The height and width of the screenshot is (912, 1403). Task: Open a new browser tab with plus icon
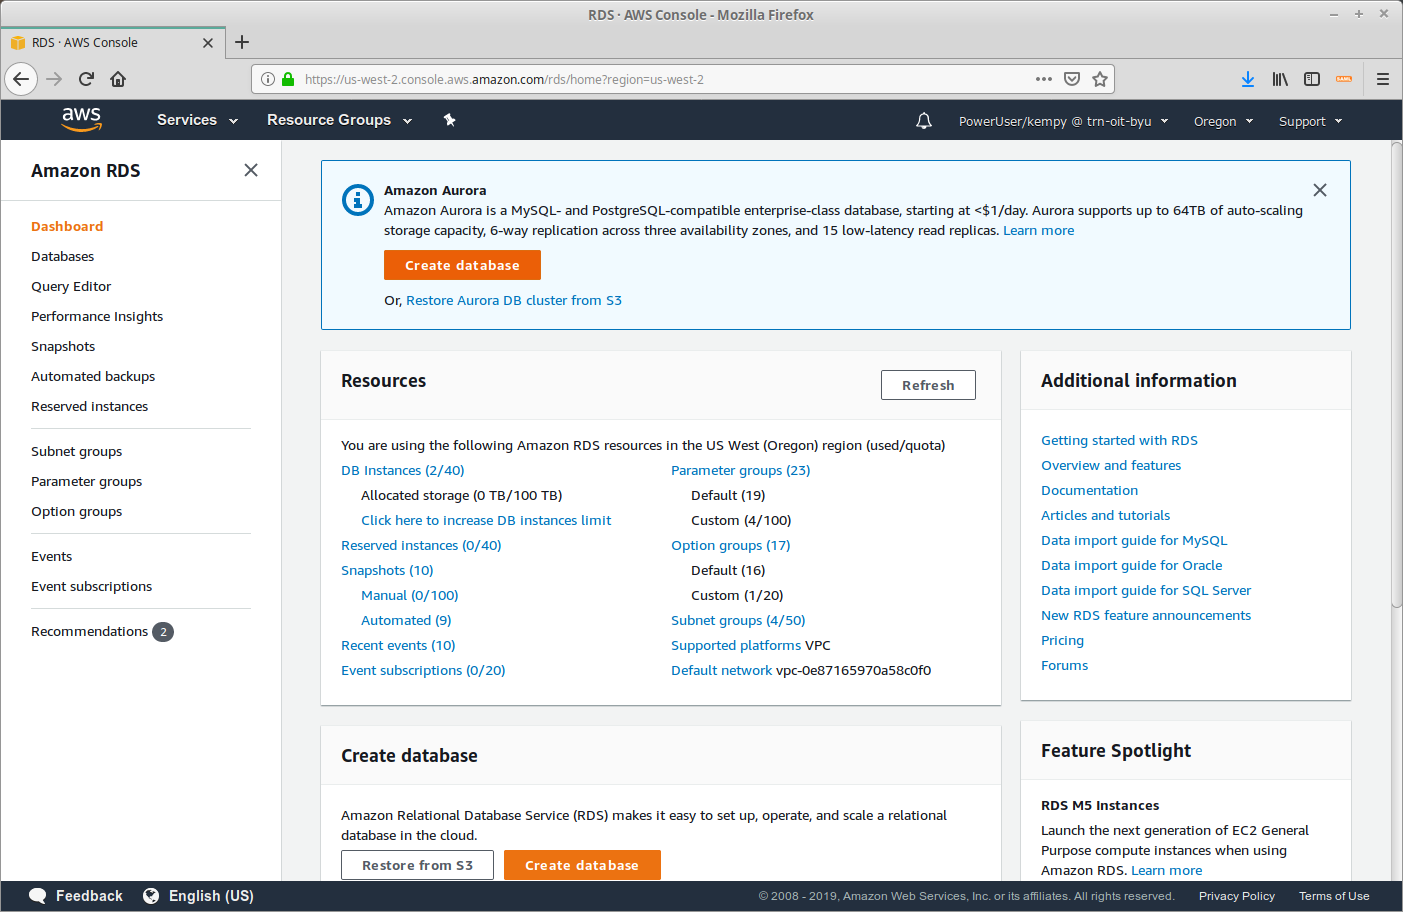242,42
